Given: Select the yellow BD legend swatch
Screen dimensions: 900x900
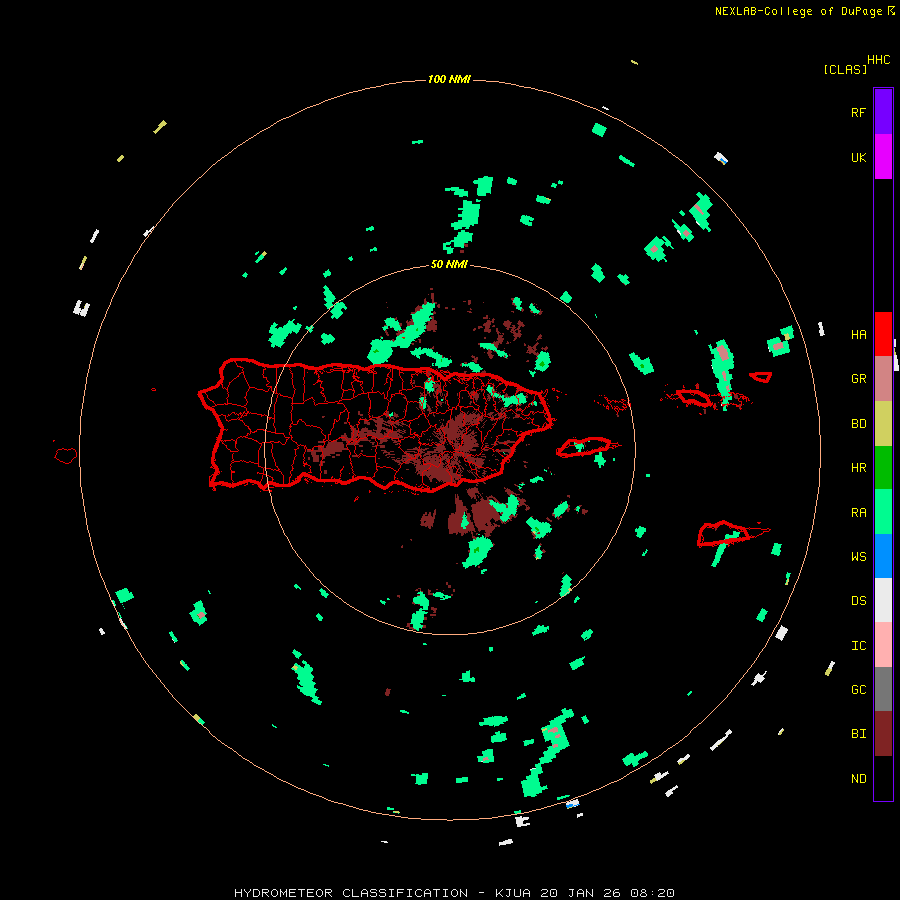Looking at the screenshot, I should tap(883, 424).
